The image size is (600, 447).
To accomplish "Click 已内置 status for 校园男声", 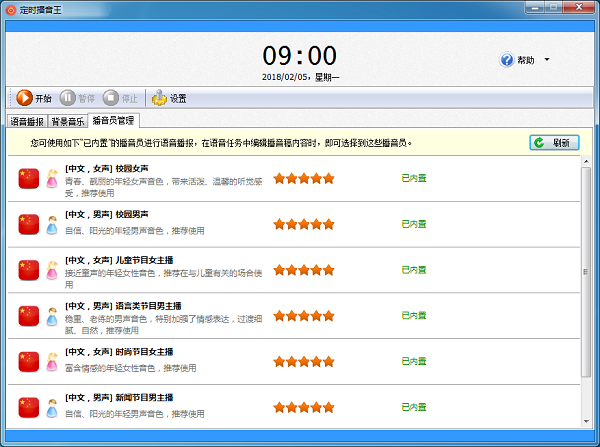I will click(x=414, y=224).
